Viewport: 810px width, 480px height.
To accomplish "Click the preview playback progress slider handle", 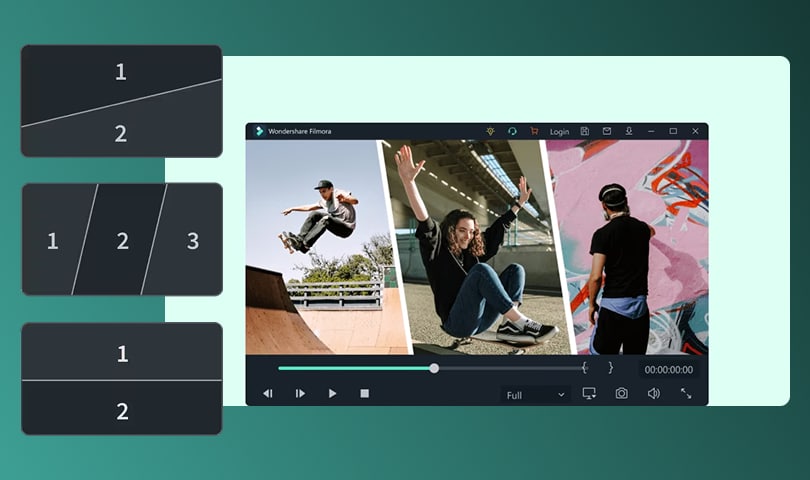I will [434, 368].
